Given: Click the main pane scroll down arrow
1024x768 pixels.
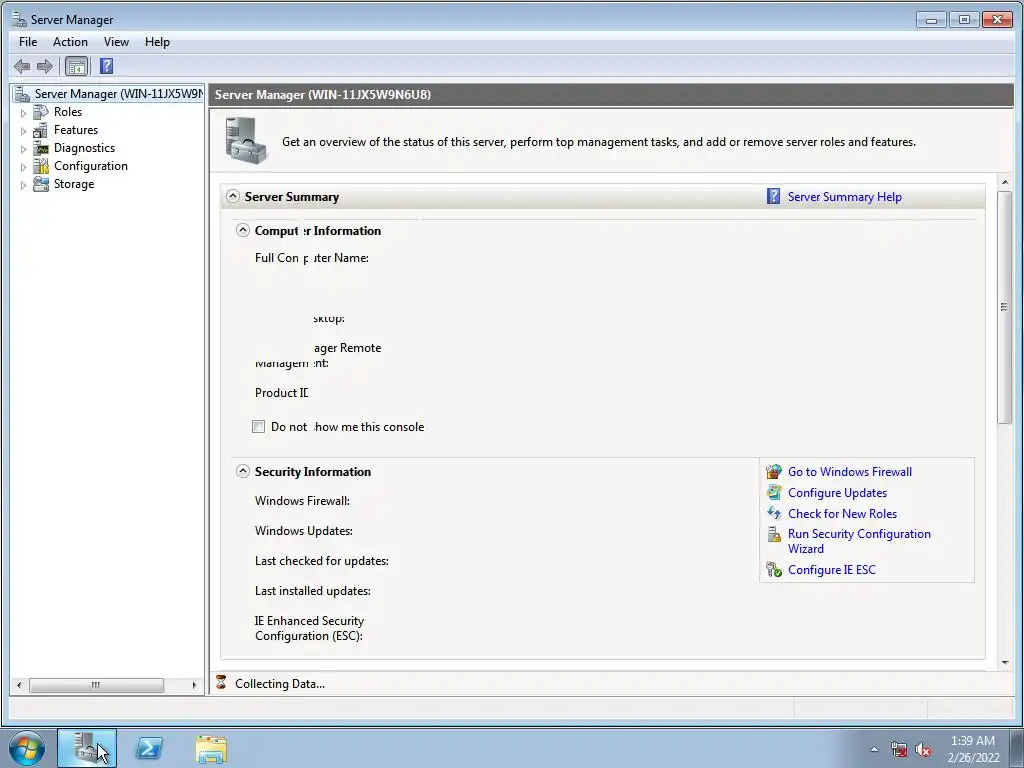Looking at the screenshot, I should tap(1004, 663).
